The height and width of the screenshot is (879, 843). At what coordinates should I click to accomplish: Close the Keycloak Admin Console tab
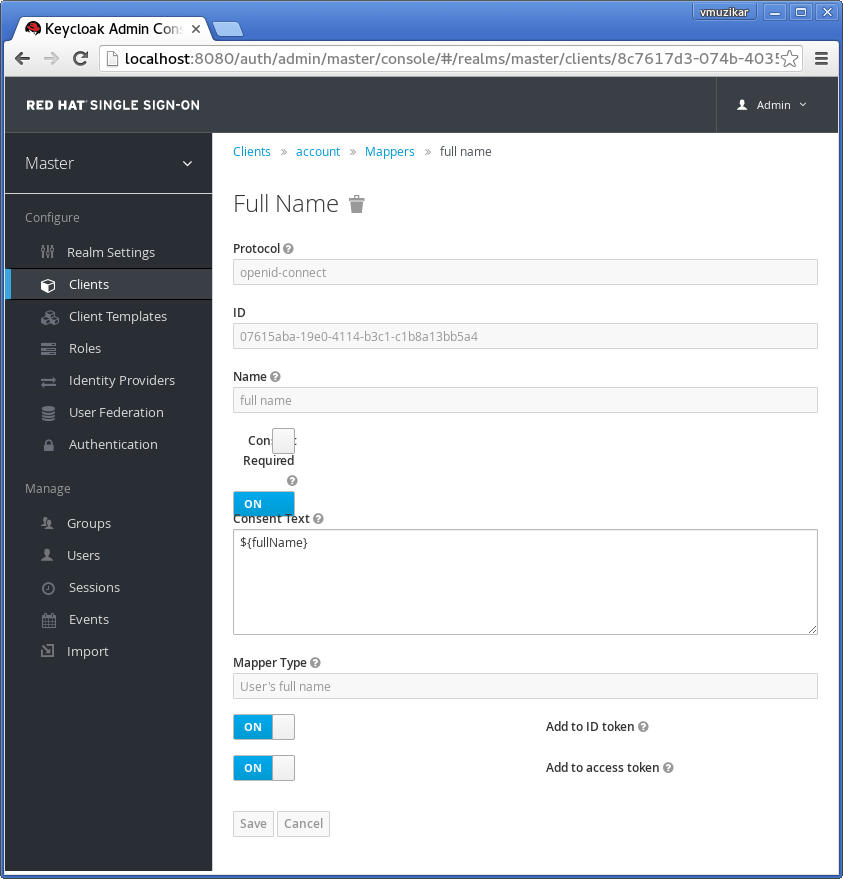(196, 29)
